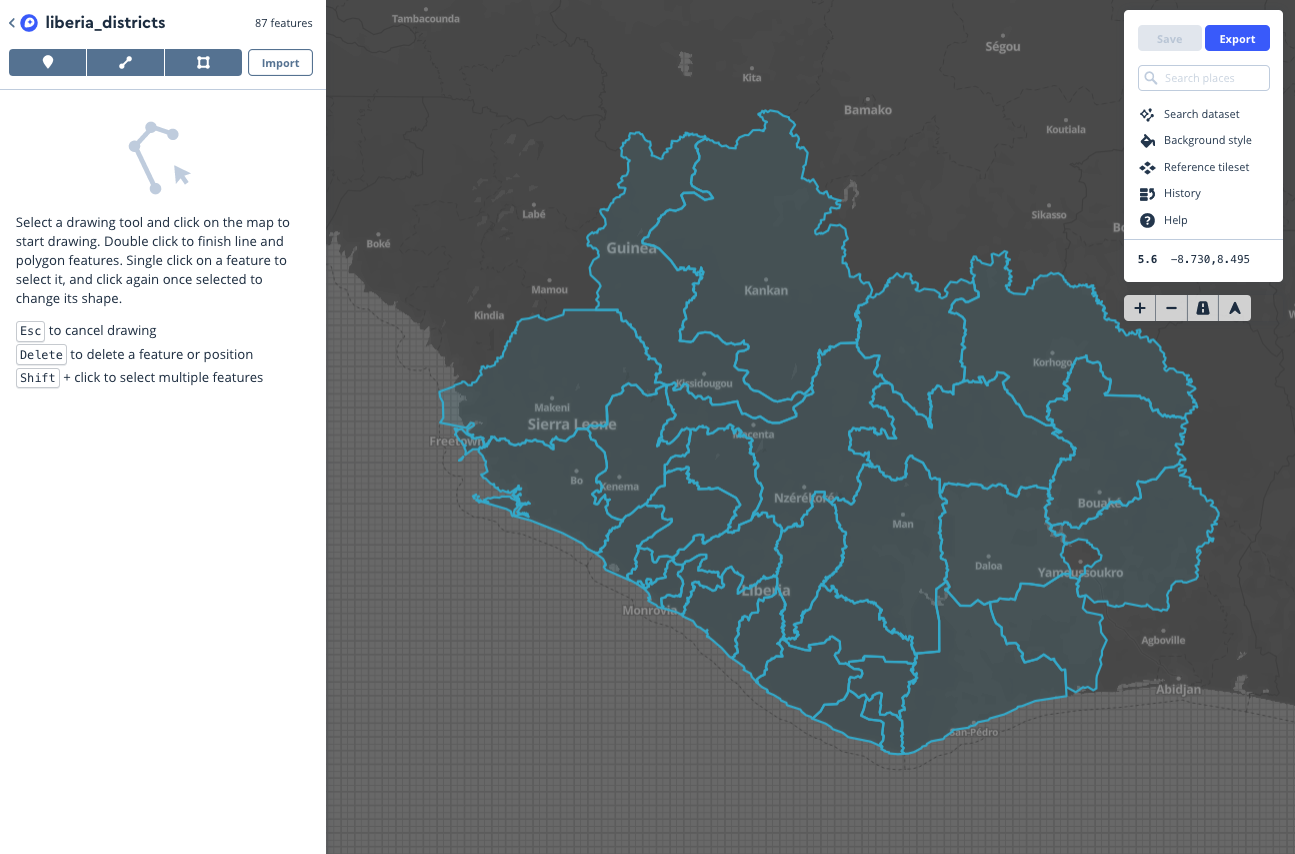Open the Background style options
The height and width of the screenshot is (854, 1295).
coord(1207,141)
